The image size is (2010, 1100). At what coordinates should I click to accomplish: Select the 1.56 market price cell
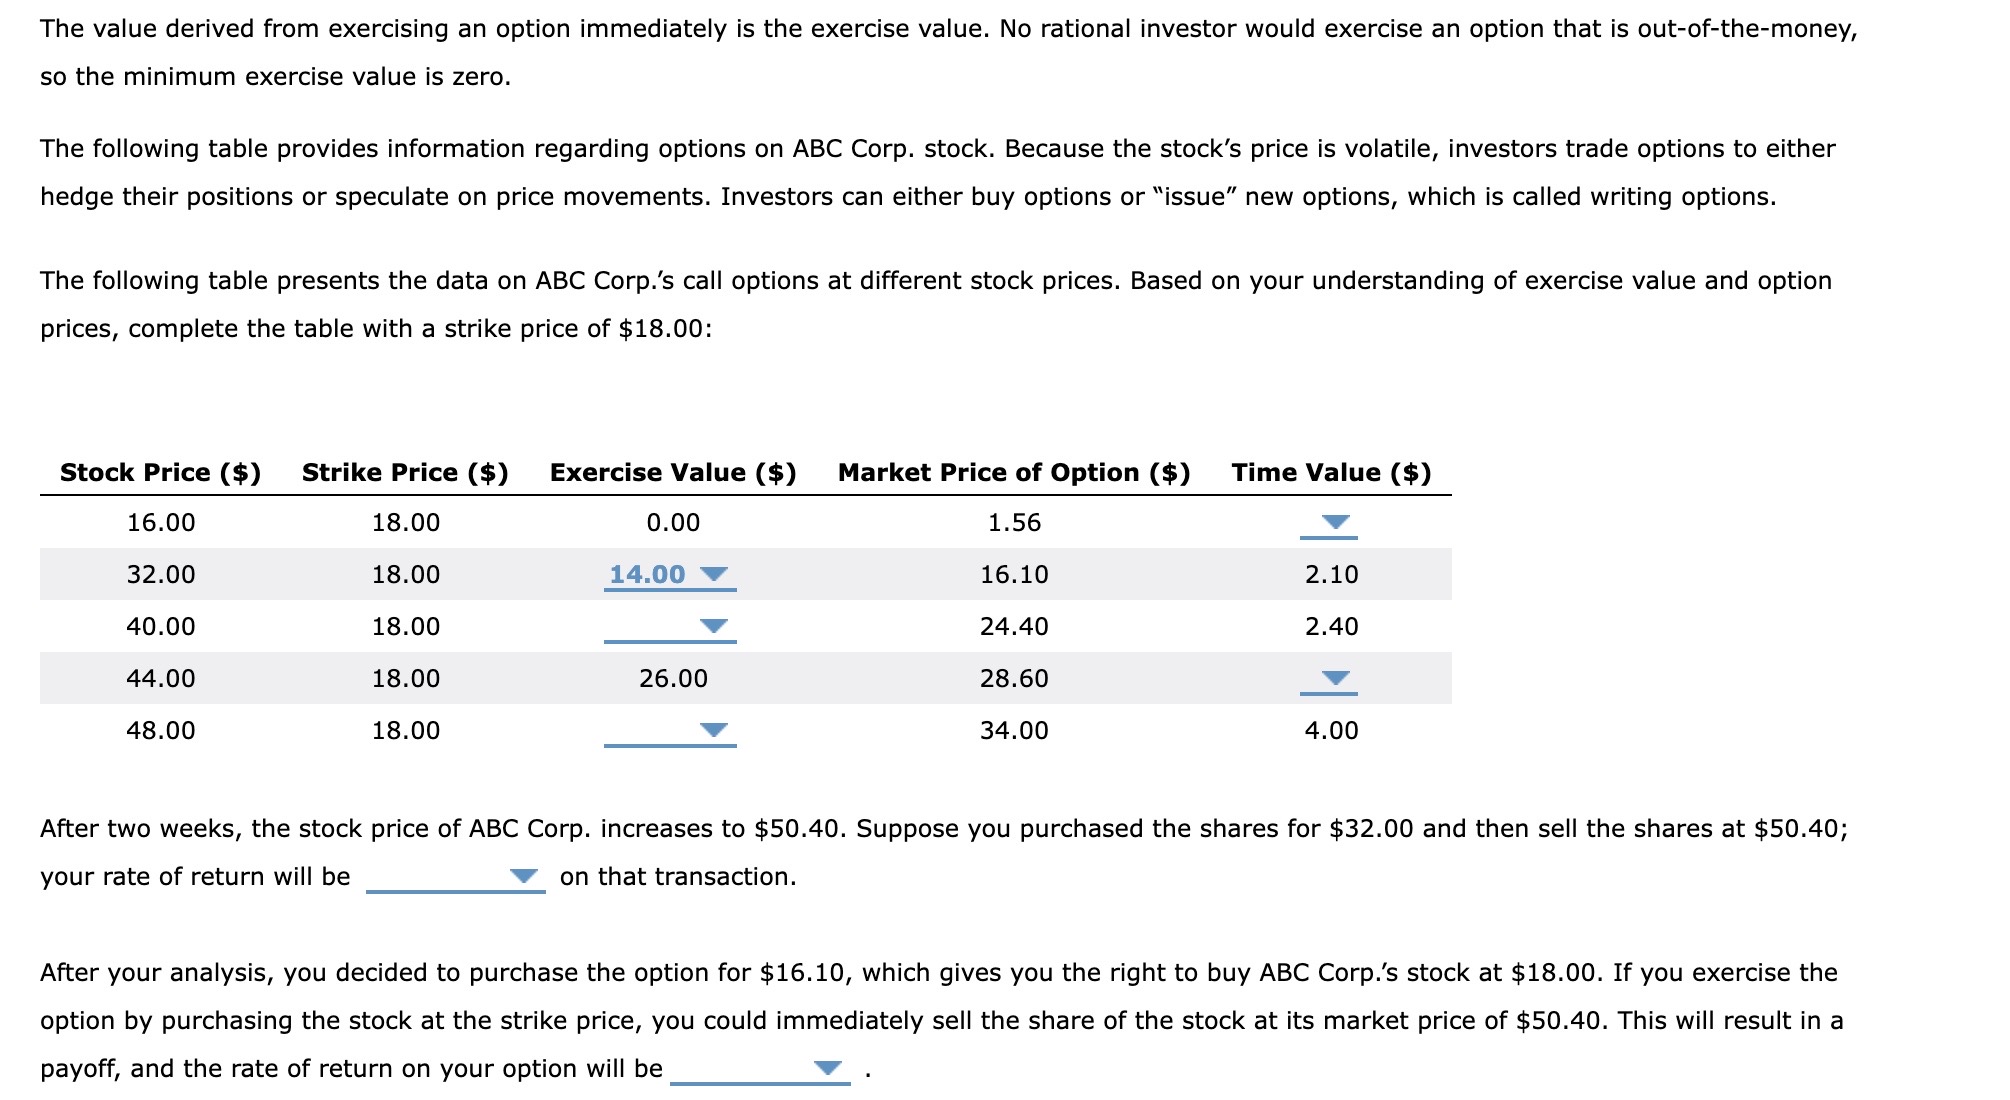pos(1014,523)
